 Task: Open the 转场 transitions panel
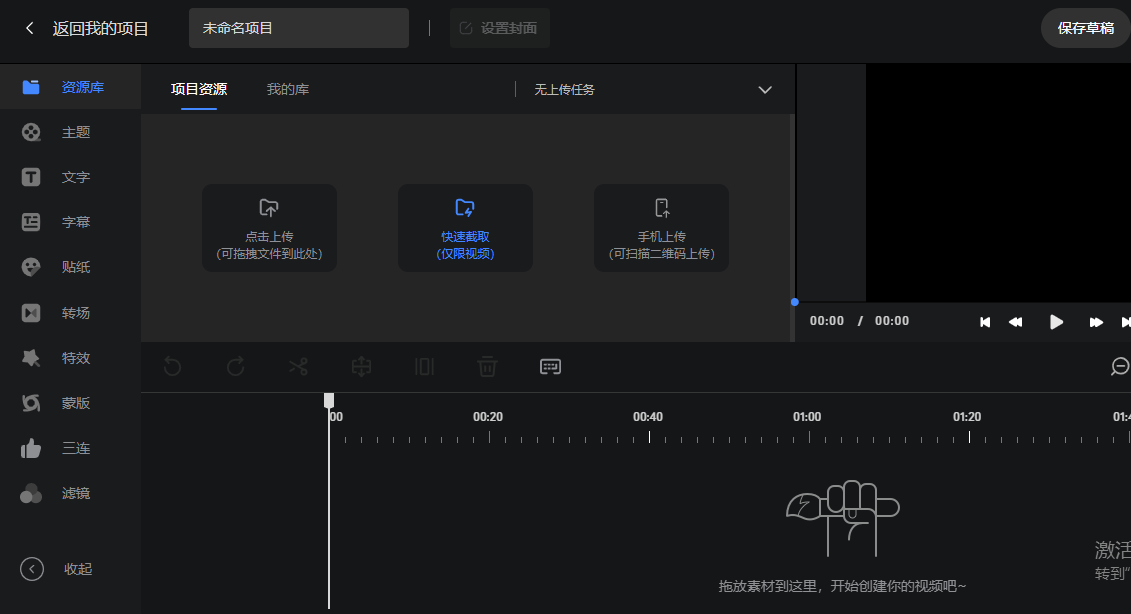[70, 313]
